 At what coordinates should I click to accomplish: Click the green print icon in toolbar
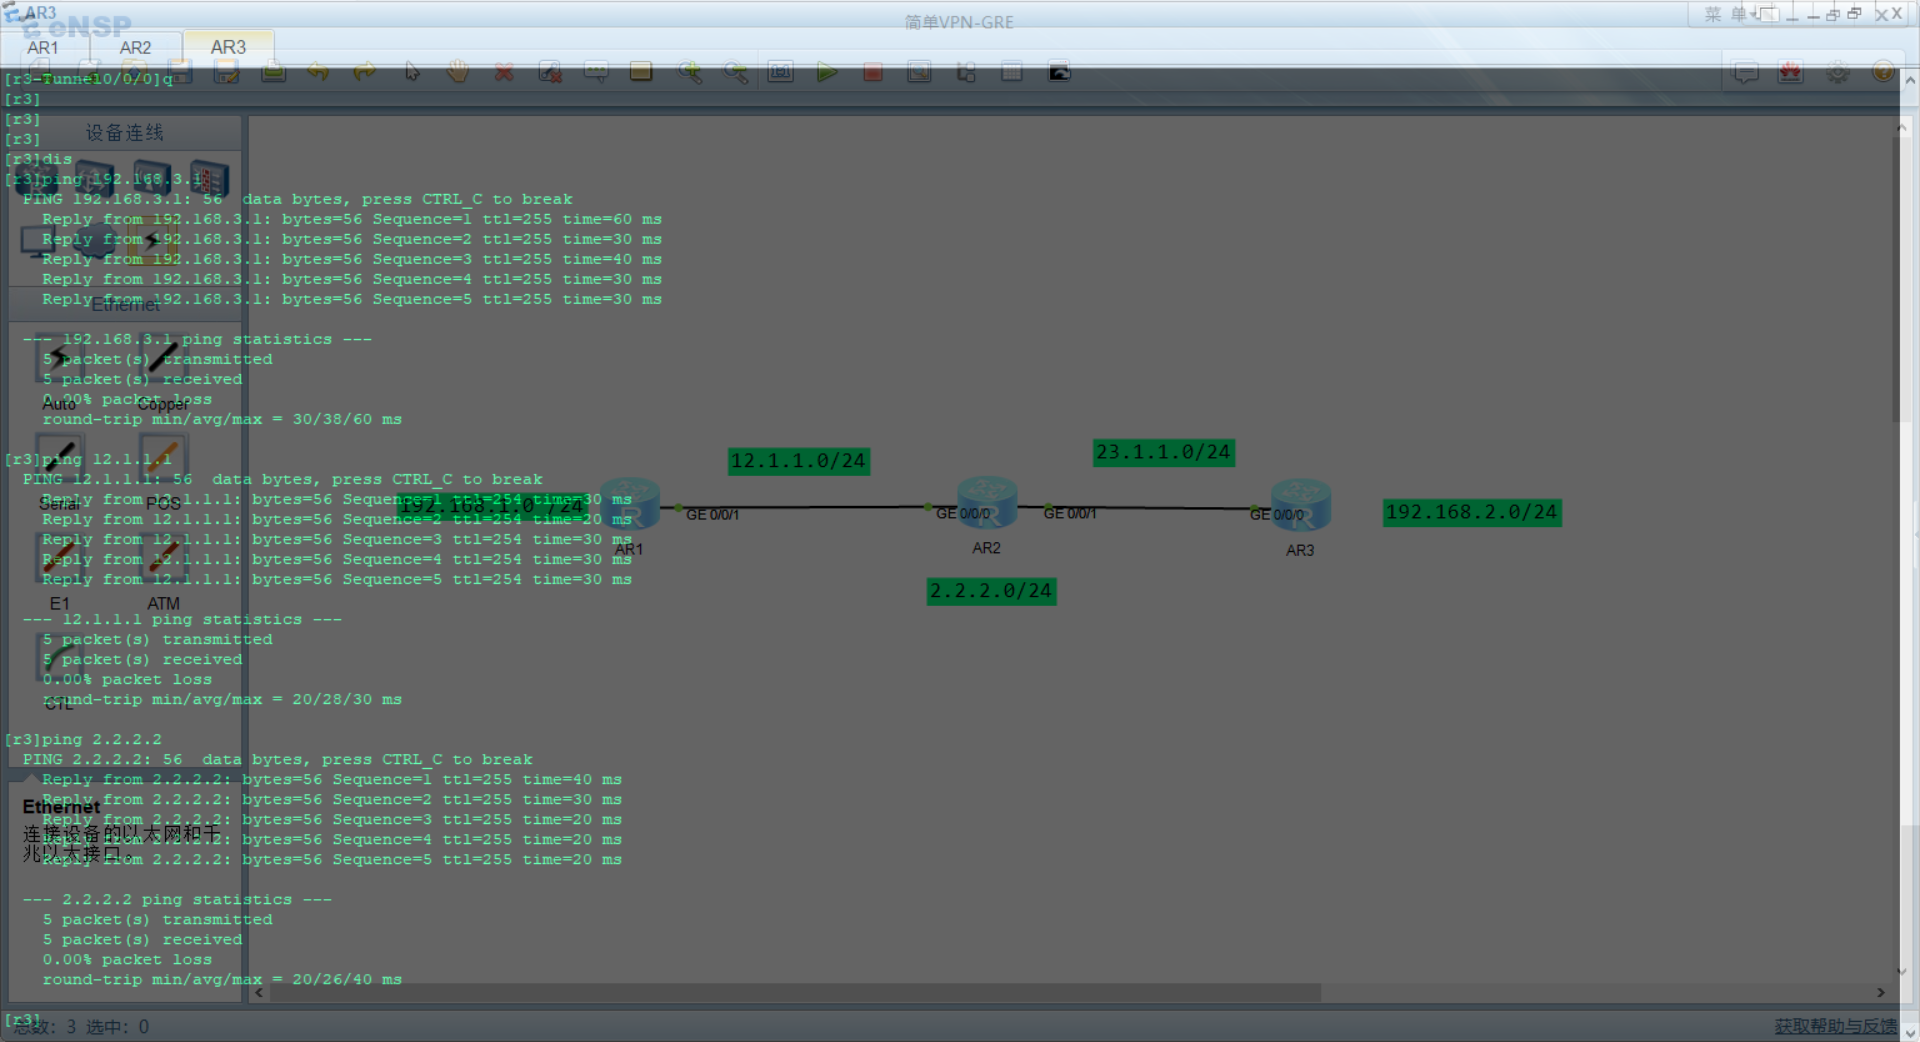pyautogui.click(x=273, y=72)
